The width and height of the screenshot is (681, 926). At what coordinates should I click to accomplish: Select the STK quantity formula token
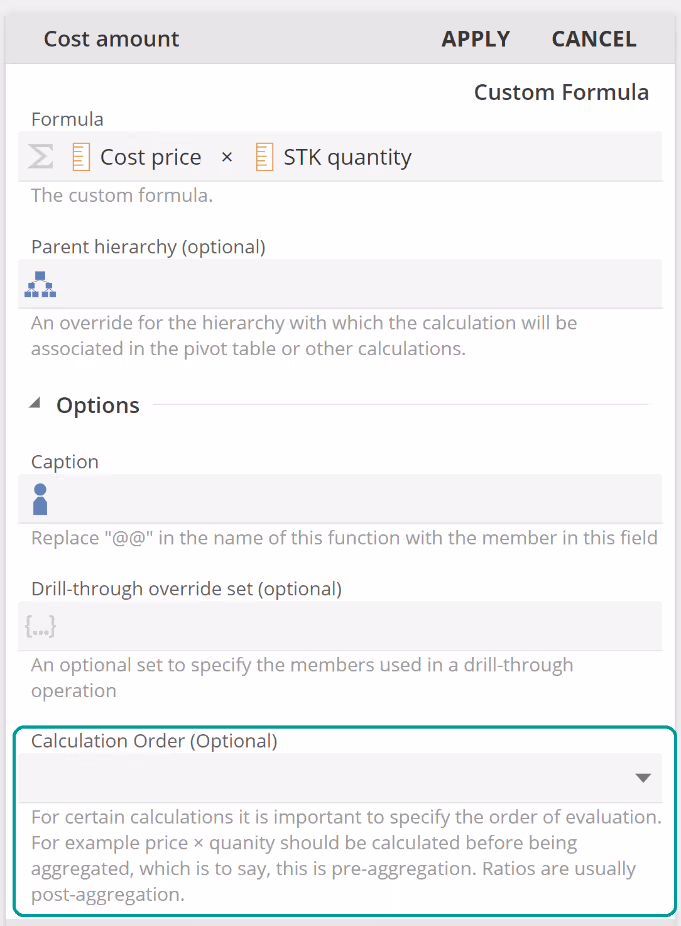point(346,157)
